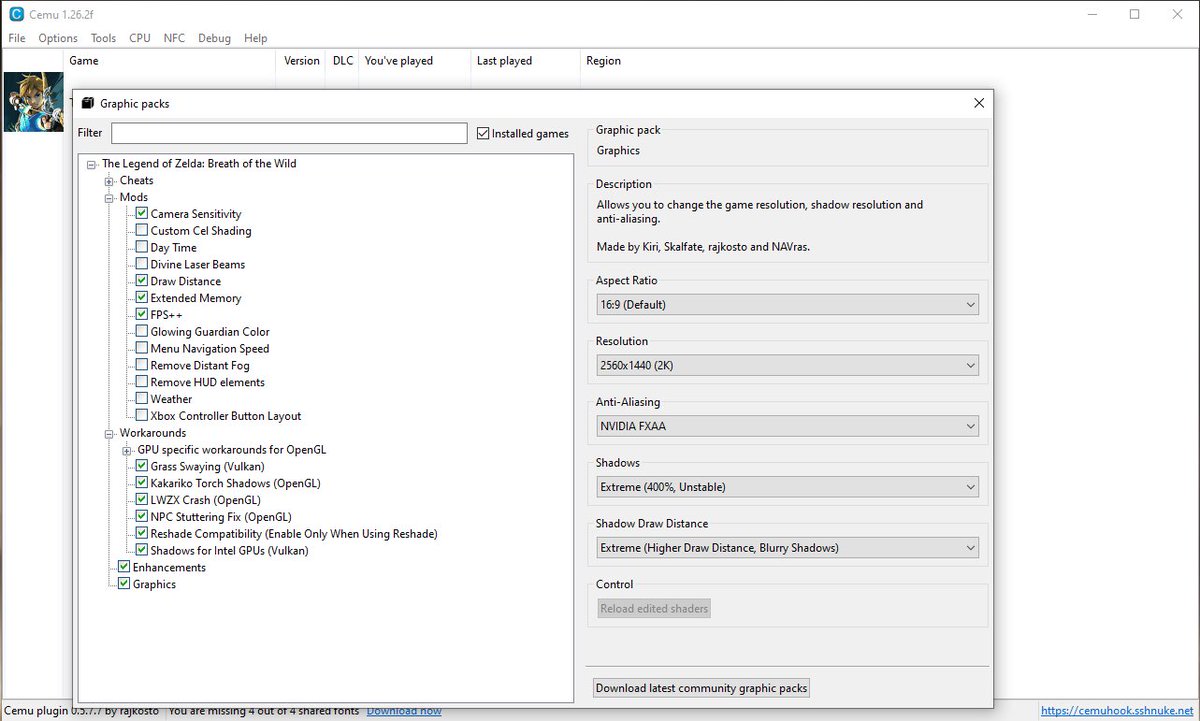Image resolution: width=1200 pixels, height=721 pixels.
Task: Open the Help menu
Action: pyautogui.click(x=256, y=38)
